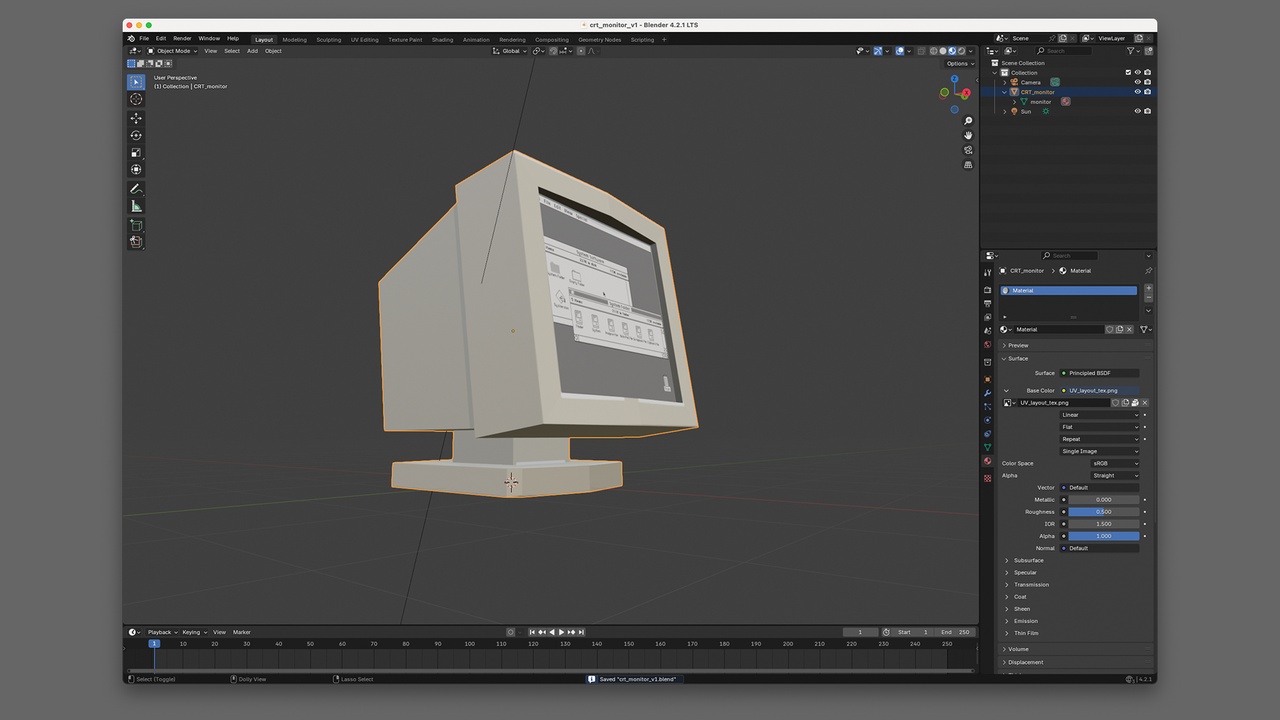Activate the Select Box tool
This screenshot has height=720, width=1280.
[x=136, y=82]
